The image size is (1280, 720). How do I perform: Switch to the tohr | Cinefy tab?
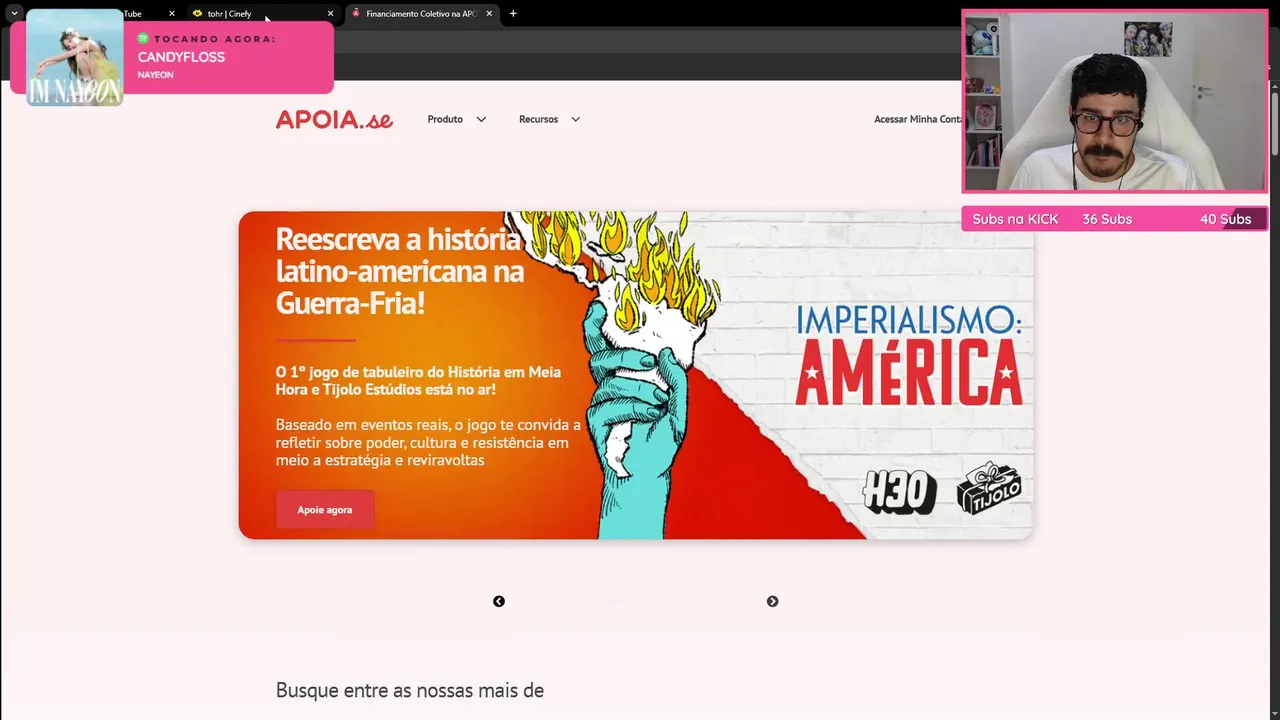[x=262, y=14]
